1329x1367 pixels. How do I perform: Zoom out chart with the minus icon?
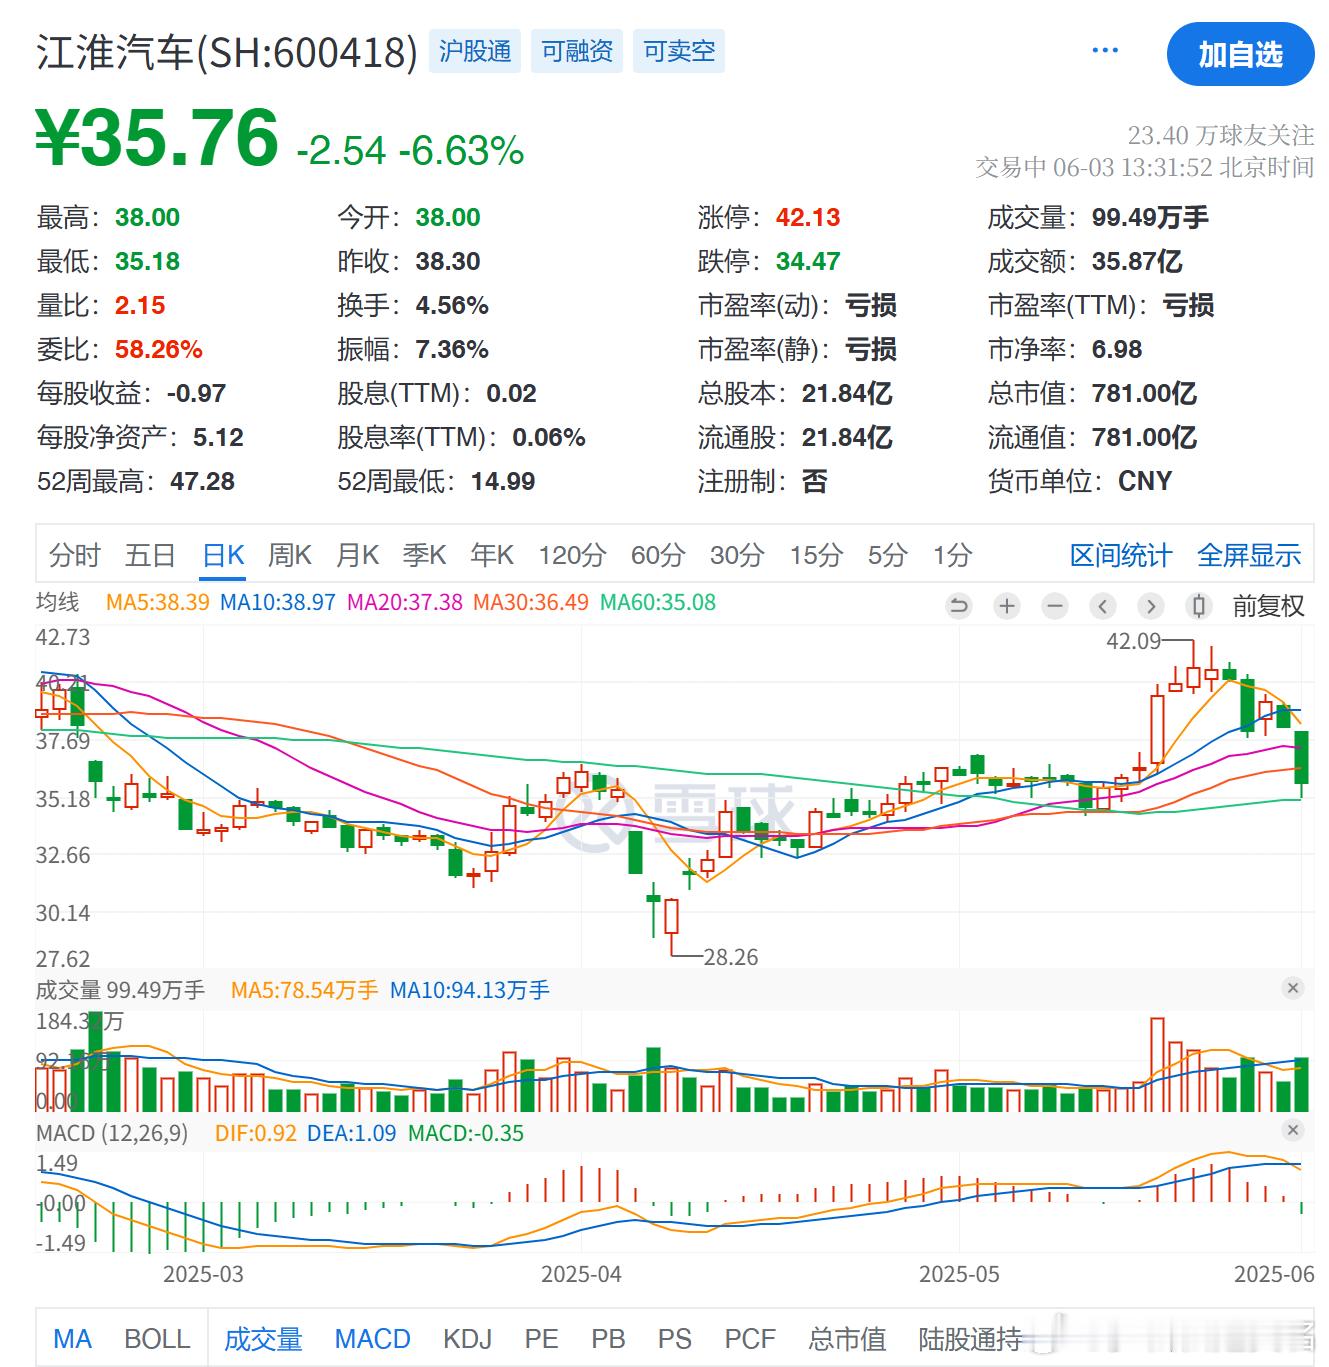click(x=1055, y=606)
